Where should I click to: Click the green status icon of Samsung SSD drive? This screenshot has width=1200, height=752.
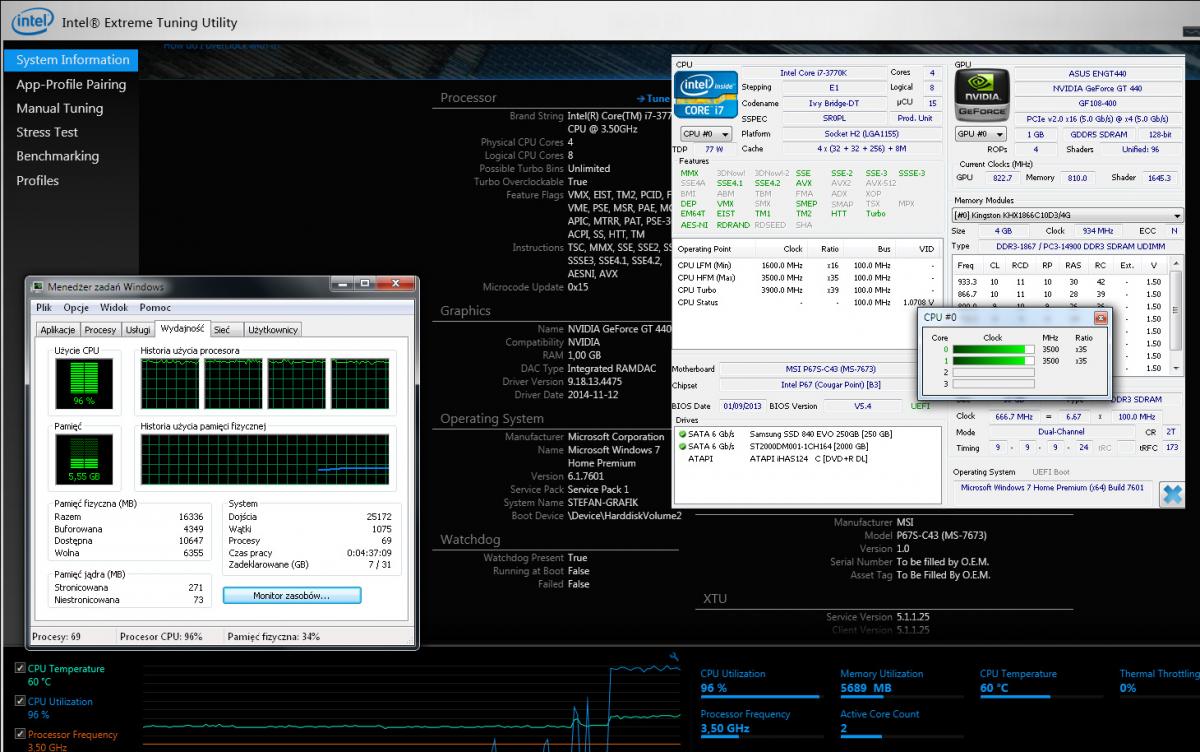(x=682, y=434)
